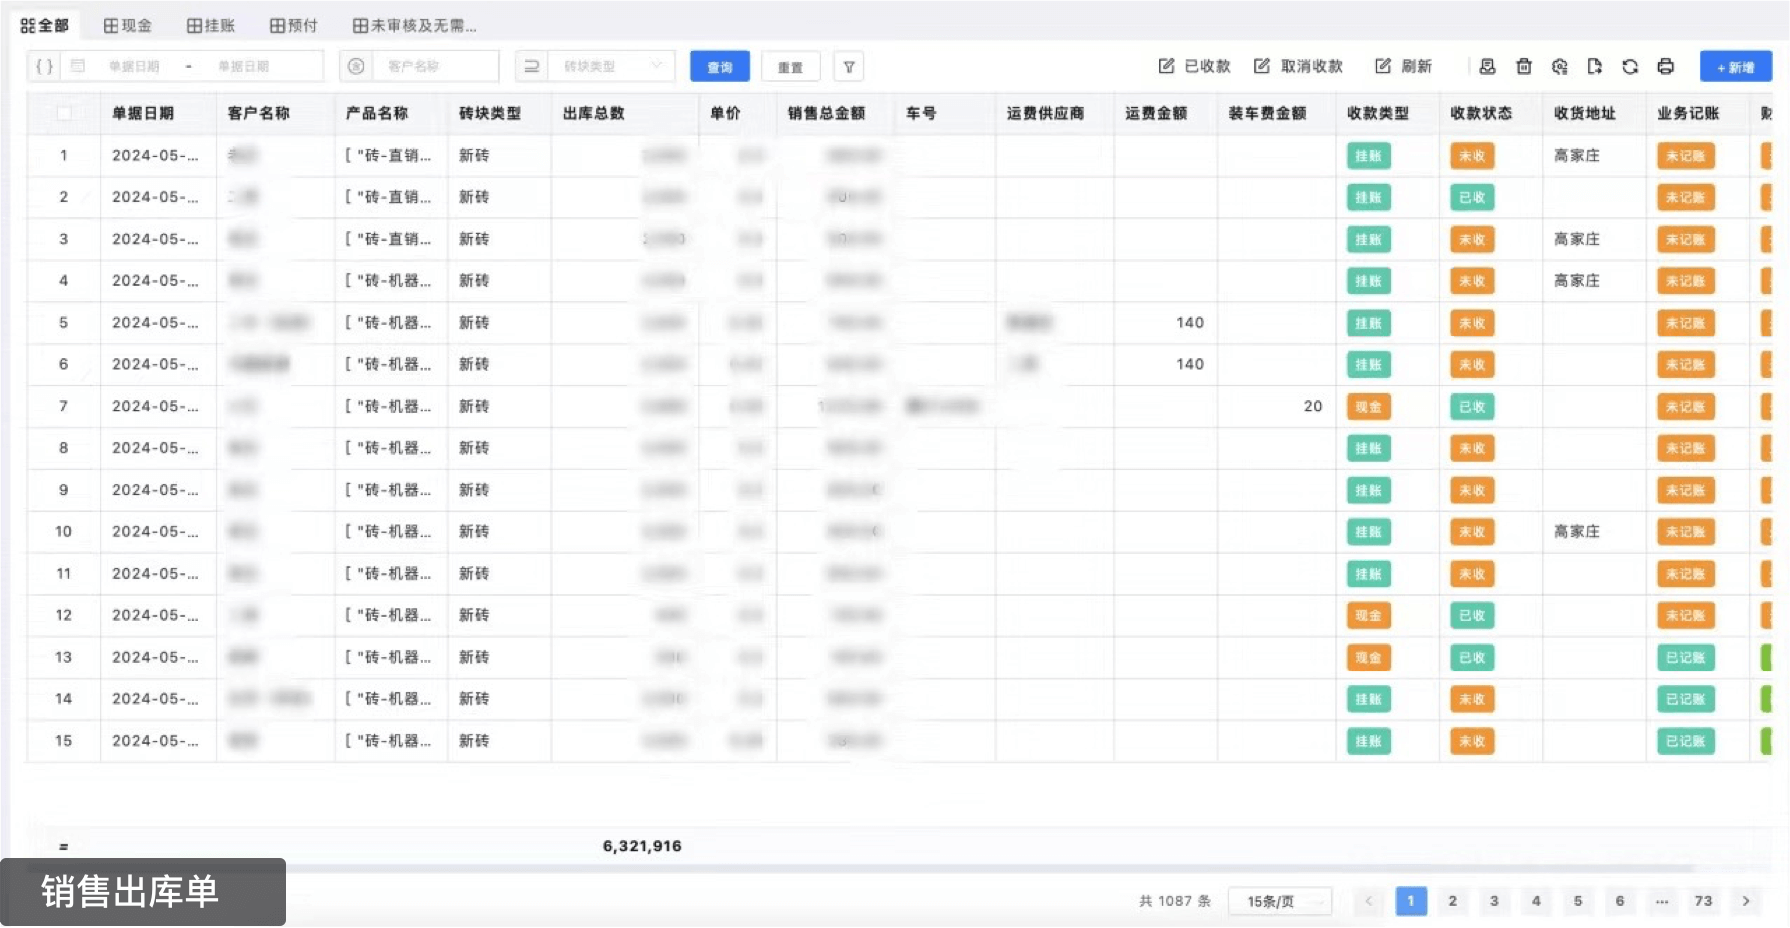The height and width of the screenshot is (928, 1790).
Task: Switch to the 现金 tab
Action: [128, 25]
